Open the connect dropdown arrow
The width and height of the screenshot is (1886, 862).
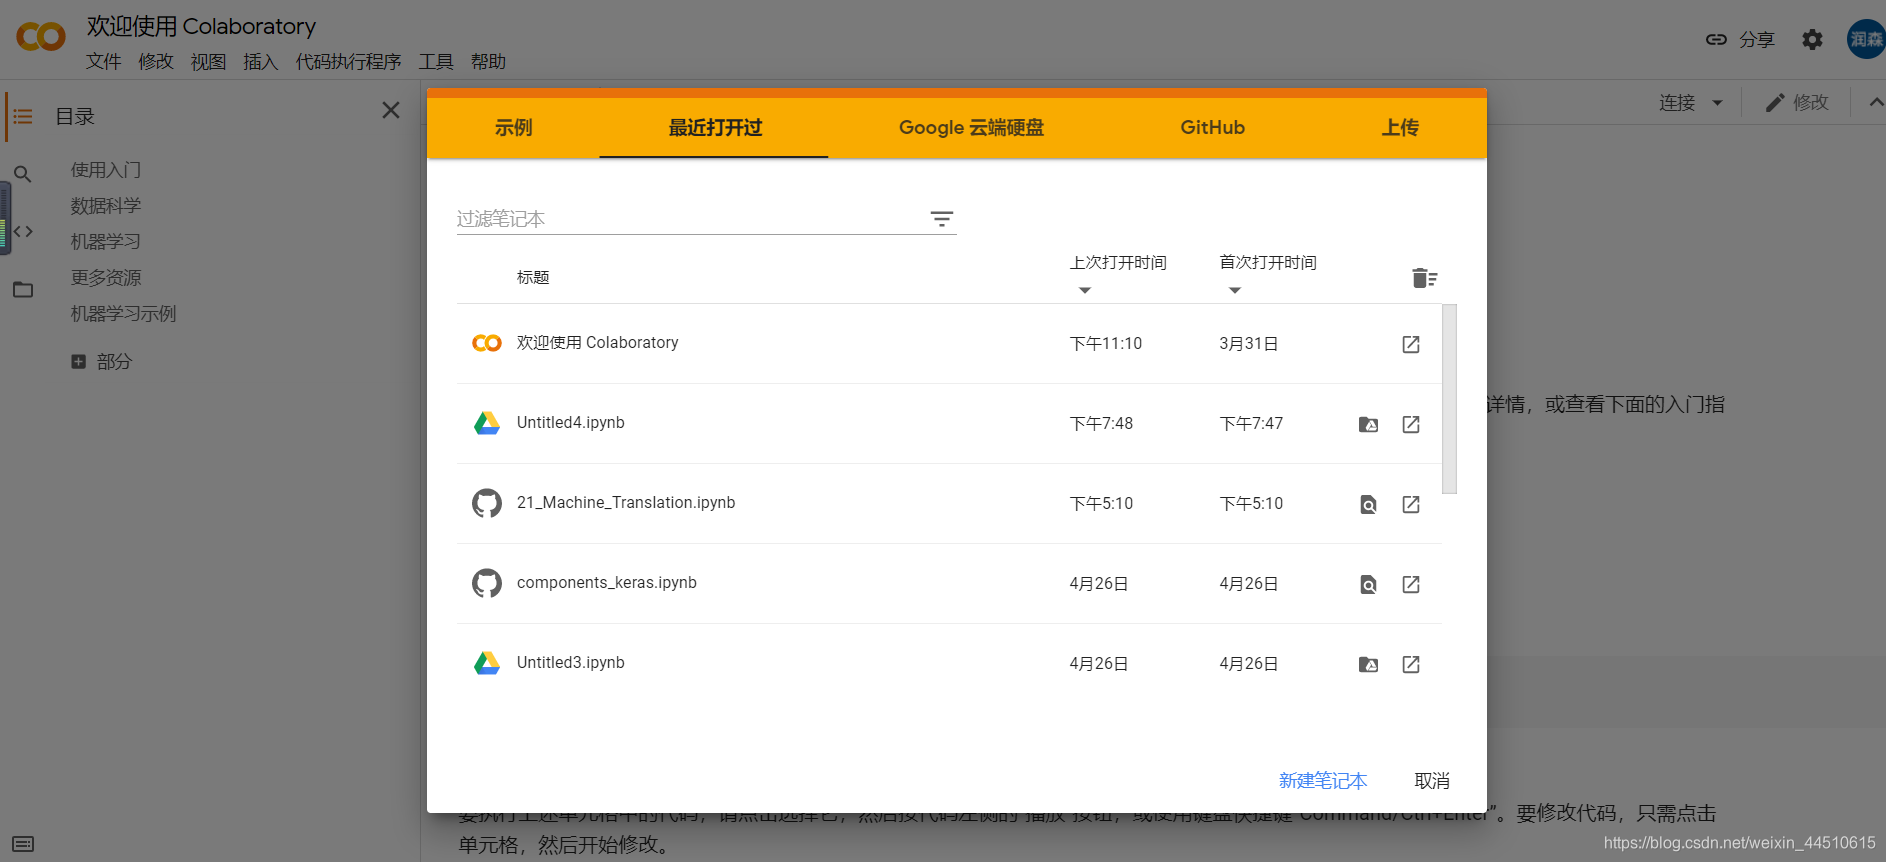[1717, 102]
